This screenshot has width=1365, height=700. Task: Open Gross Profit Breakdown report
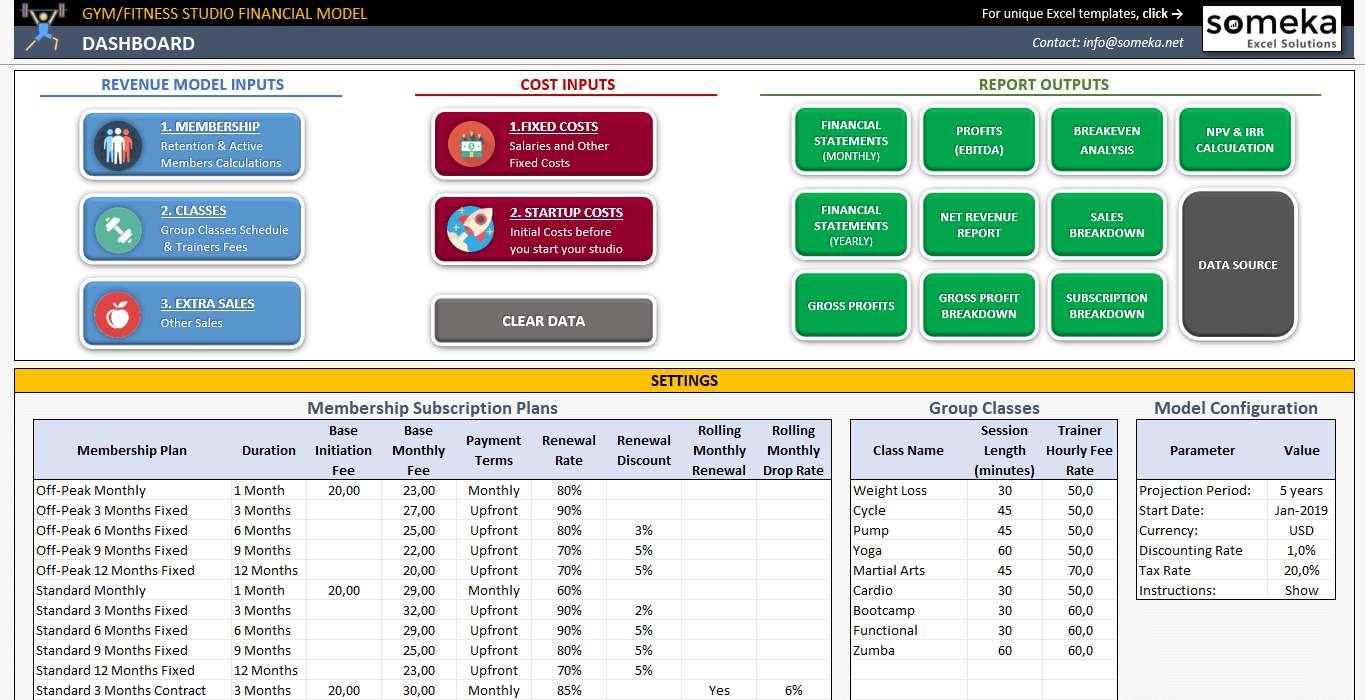click(979, 306)
